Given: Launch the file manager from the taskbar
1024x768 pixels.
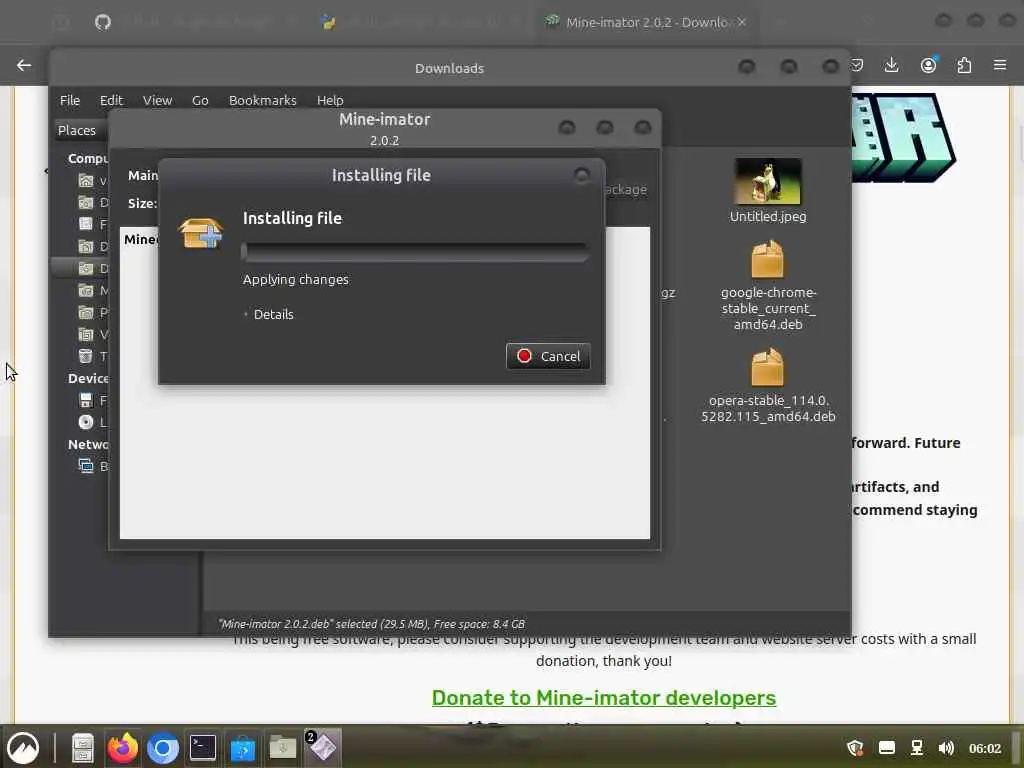Looking at the screenshot, I should click(x=83, y=748).
